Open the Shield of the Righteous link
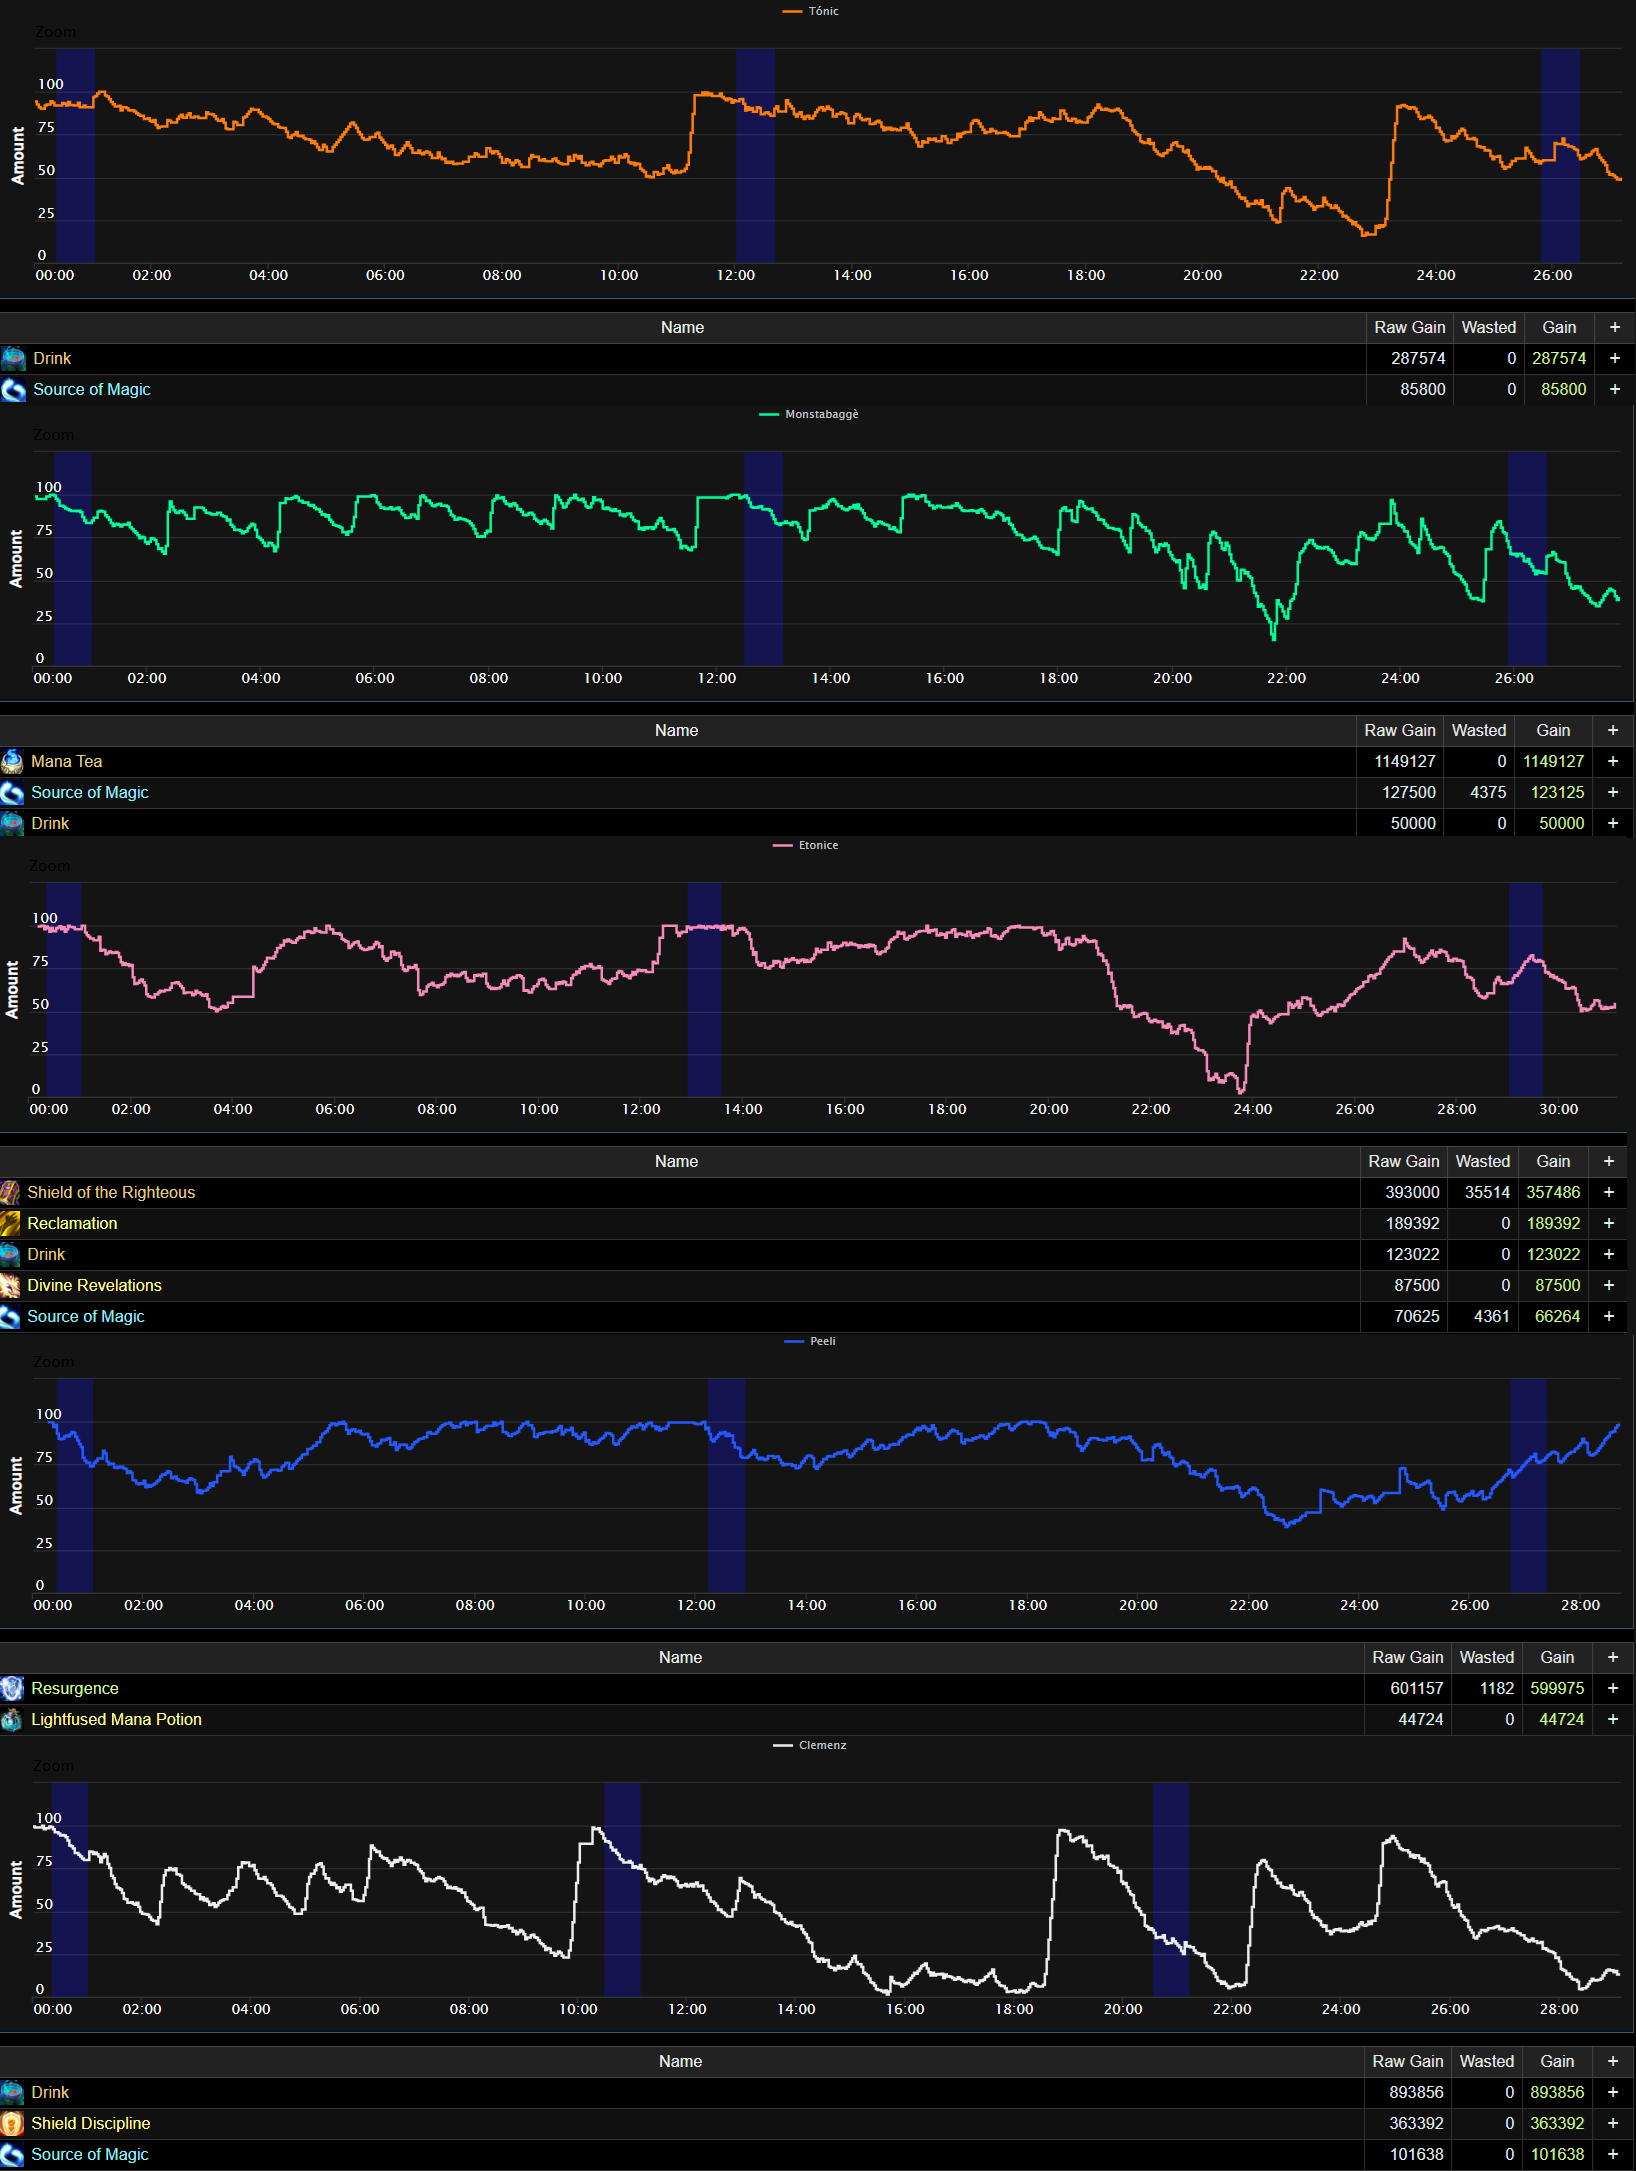The width and height of the screenshot is (1636, 2171). click(111, 1193)
